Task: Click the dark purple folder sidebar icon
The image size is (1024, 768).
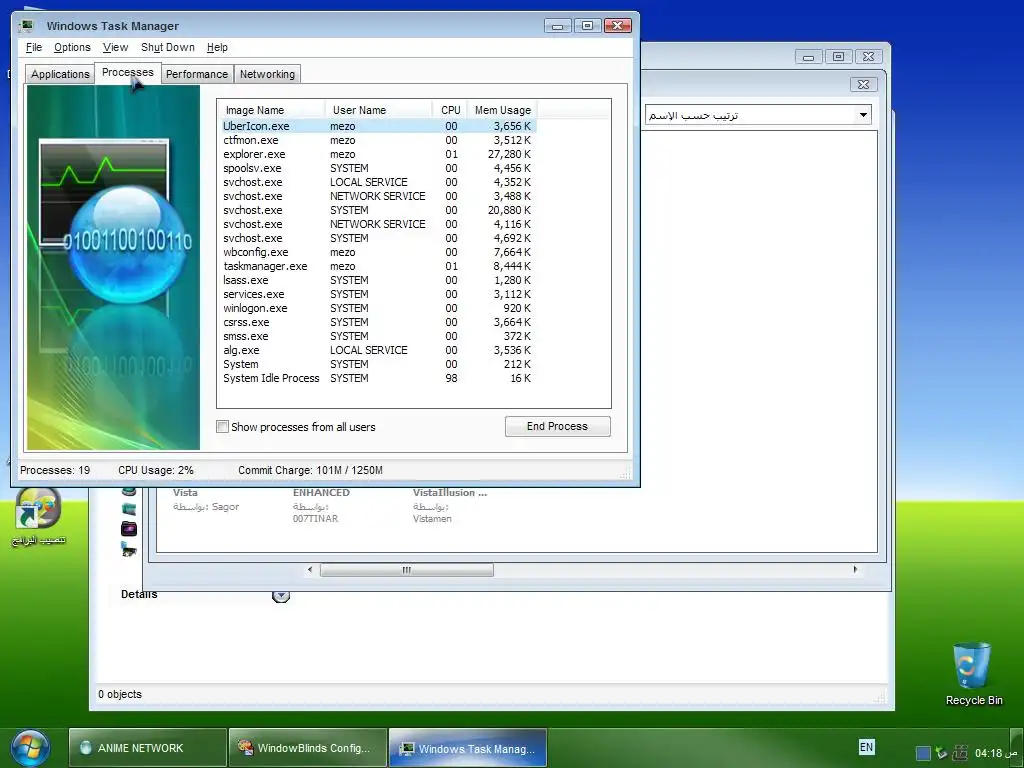Action: (129, 528)
